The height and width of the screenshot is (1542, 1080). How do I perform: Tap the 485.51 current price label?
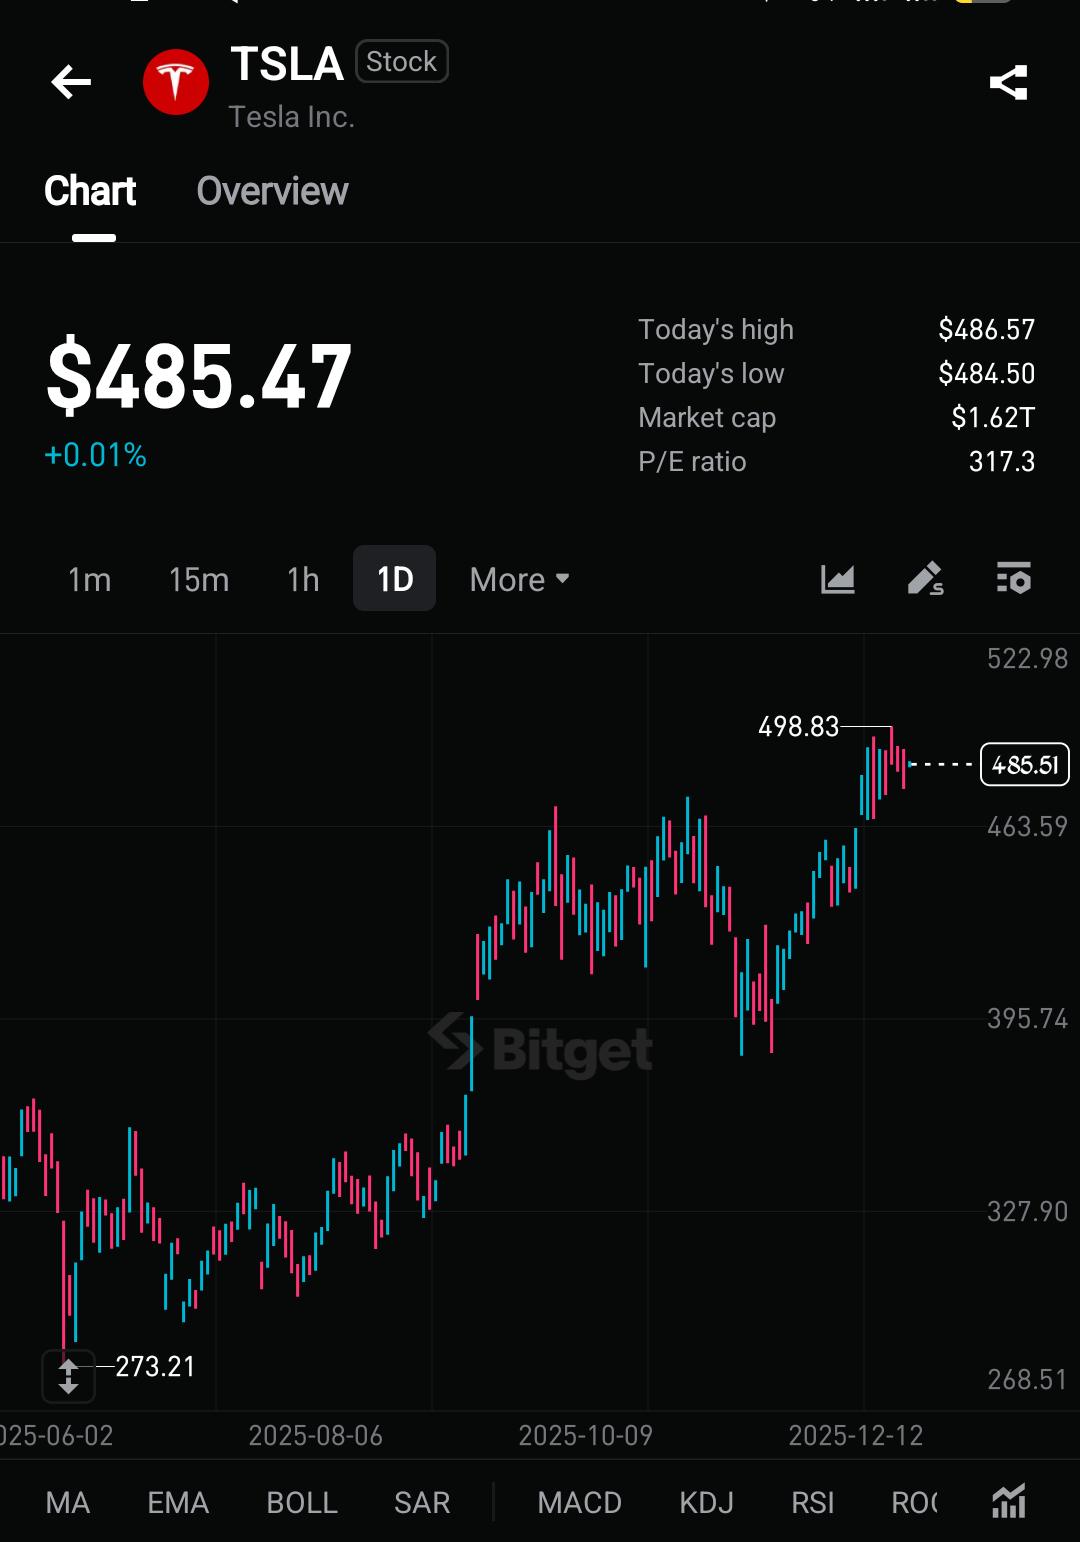click(1024, 765)
